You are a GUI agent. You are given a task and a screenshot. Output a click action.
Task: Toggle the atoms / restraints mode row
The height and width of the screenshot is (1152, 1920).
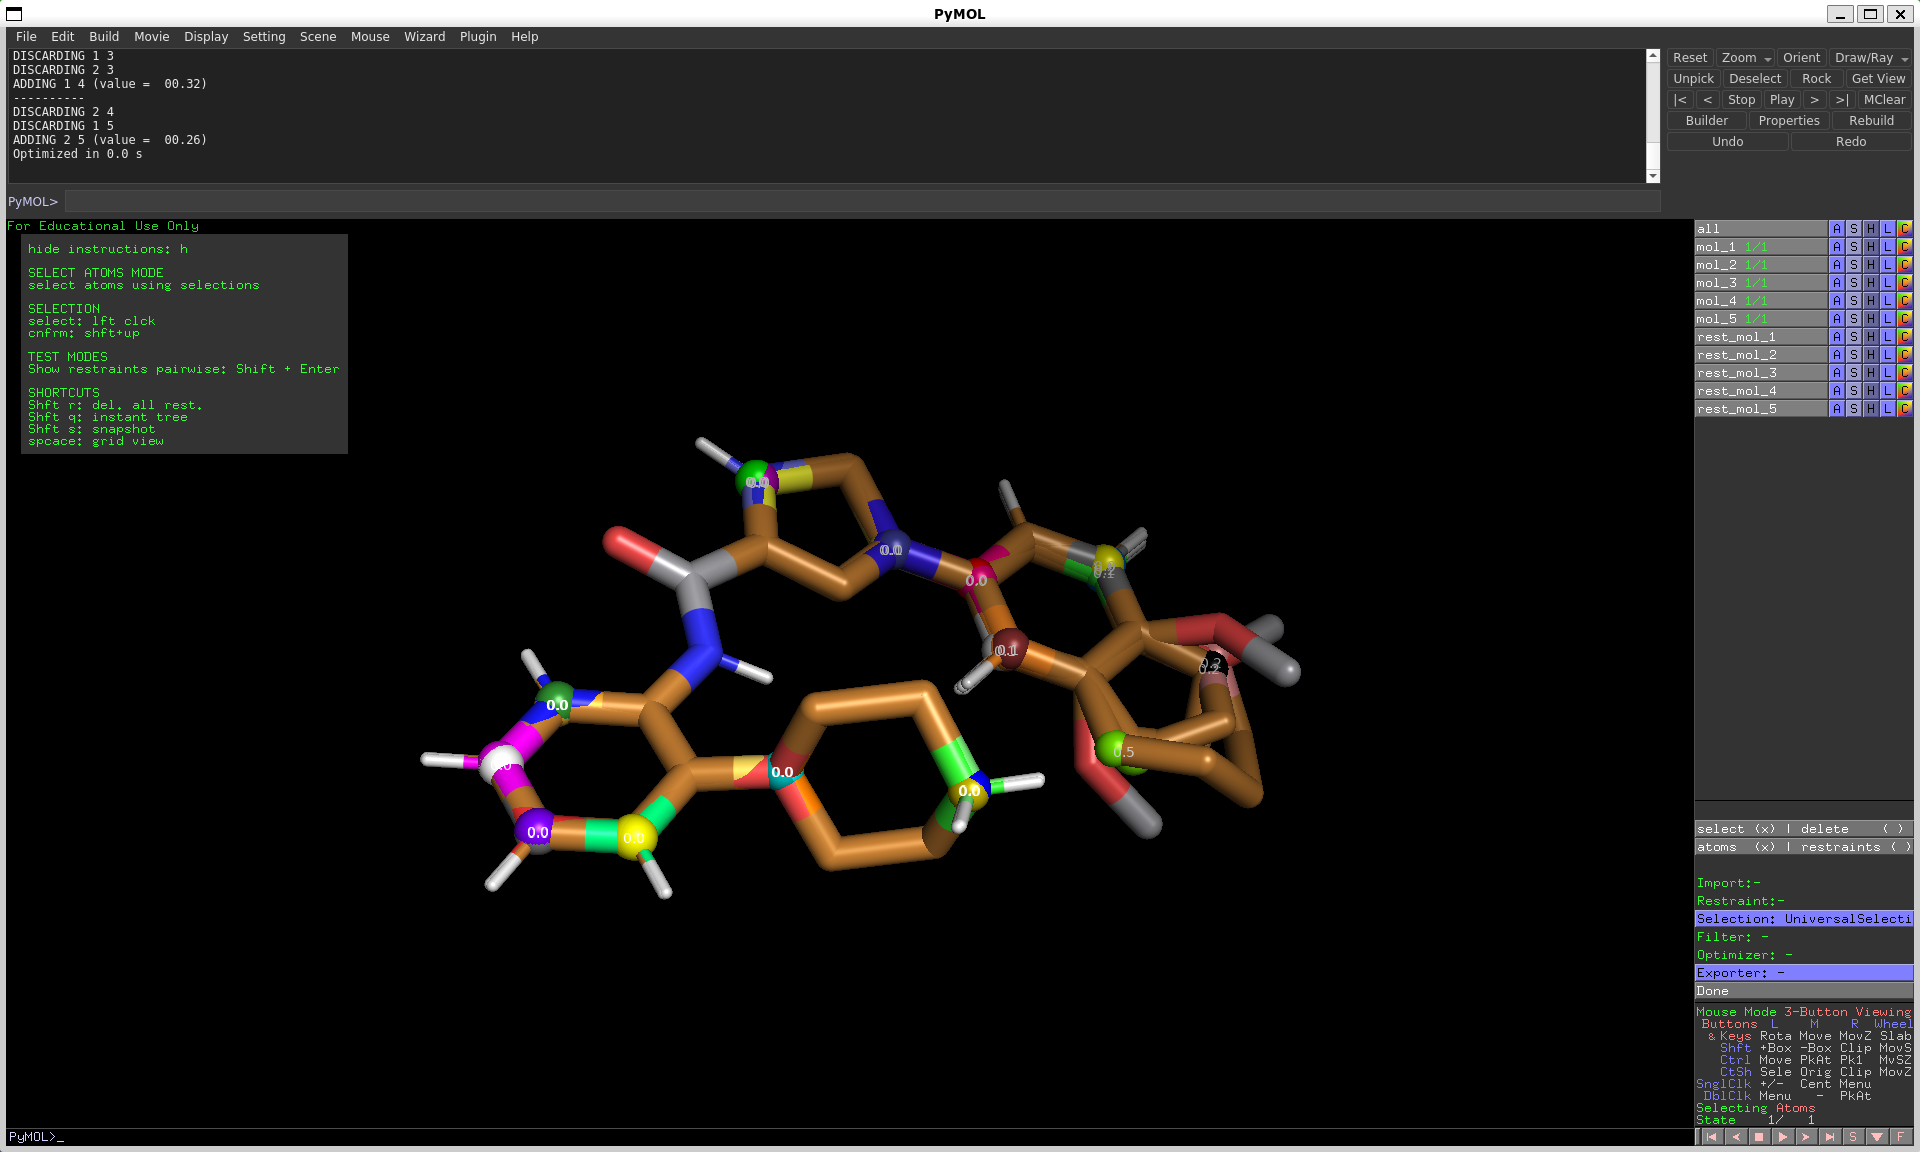click(x=1804, y=847)
